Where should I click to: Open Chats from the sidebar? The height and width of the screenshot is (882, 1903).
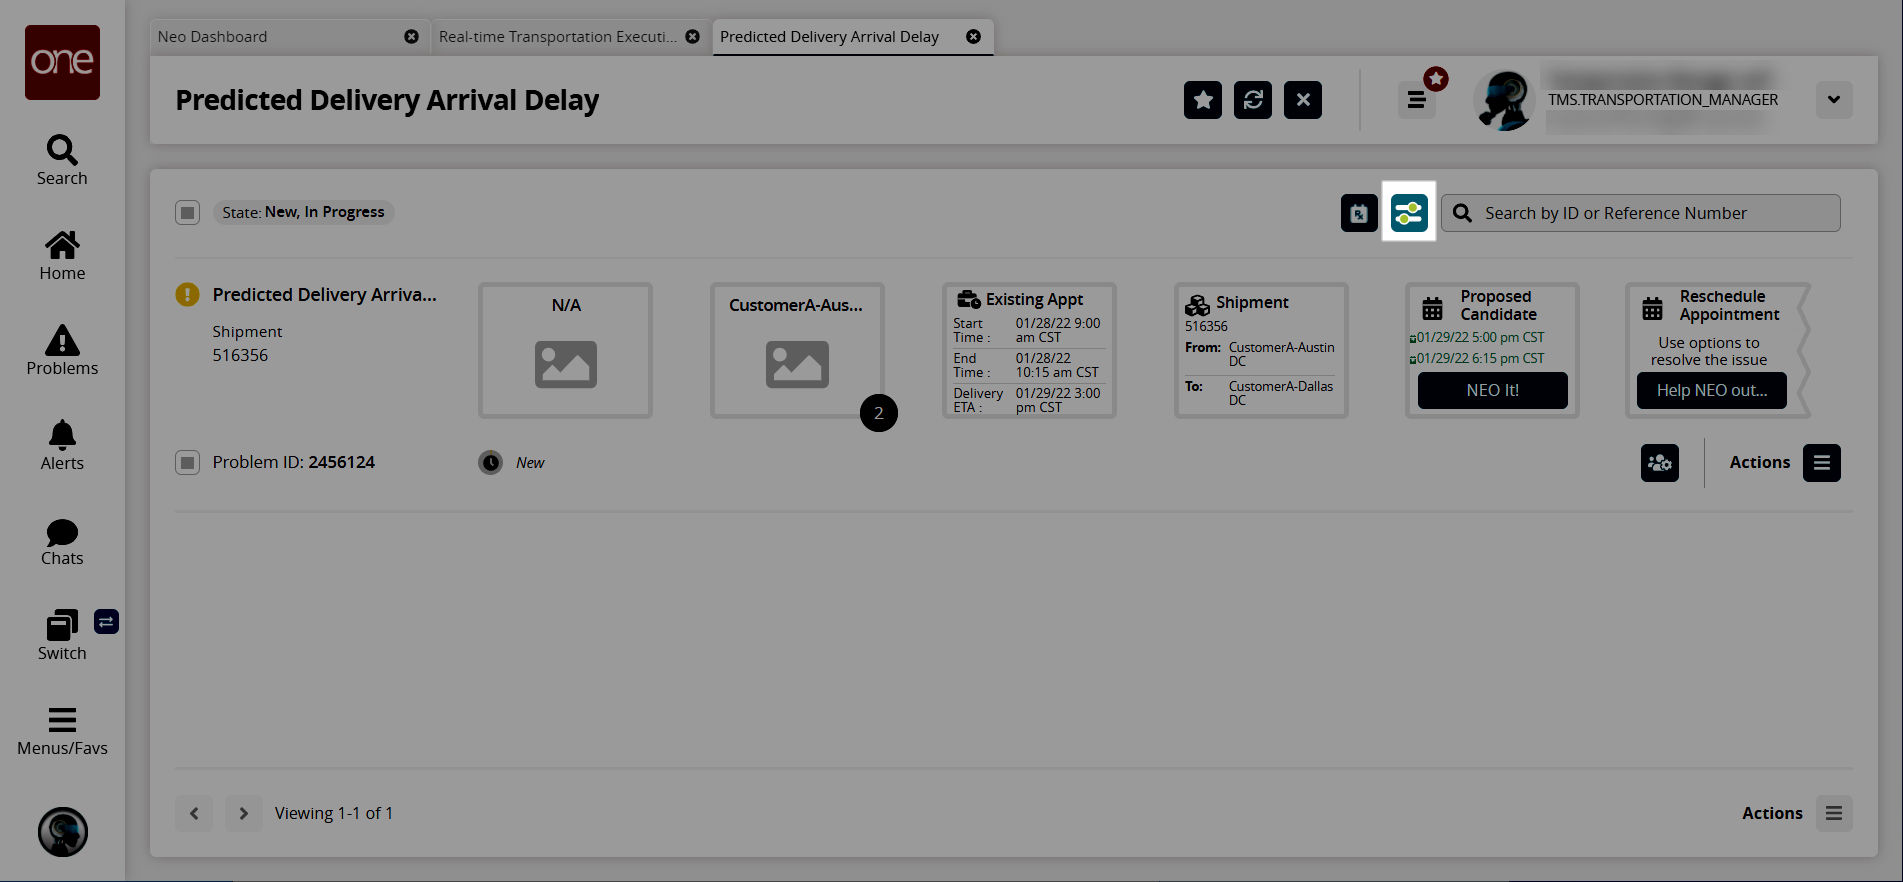[x=62, y=542]
